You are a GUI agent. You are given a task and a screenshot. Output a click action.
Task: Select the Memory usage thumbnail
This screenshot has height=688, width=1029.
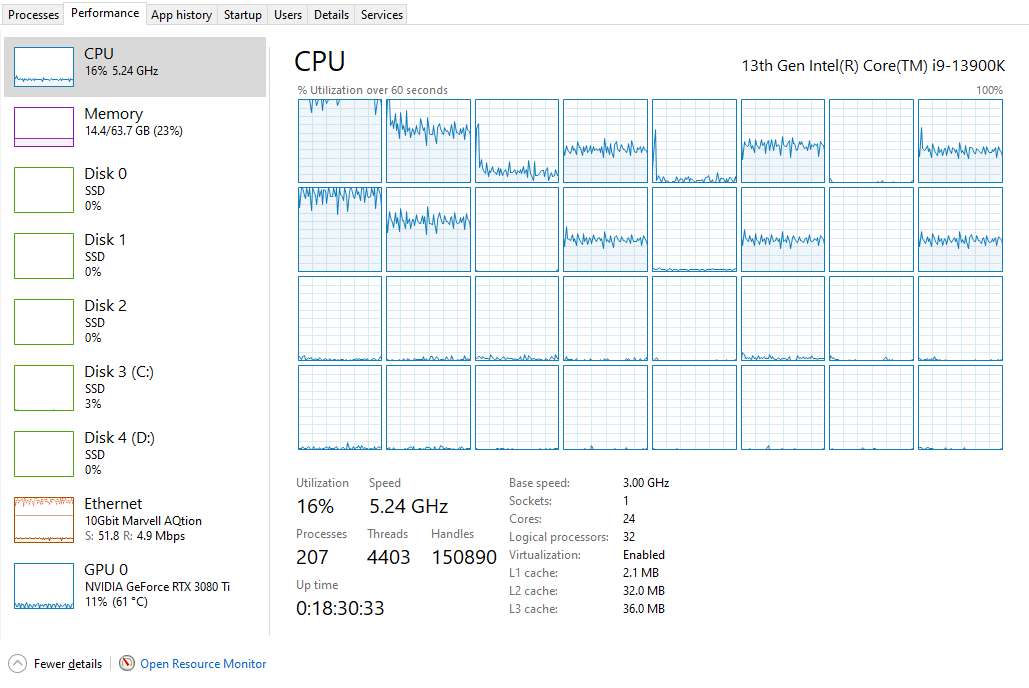[44, 127]
